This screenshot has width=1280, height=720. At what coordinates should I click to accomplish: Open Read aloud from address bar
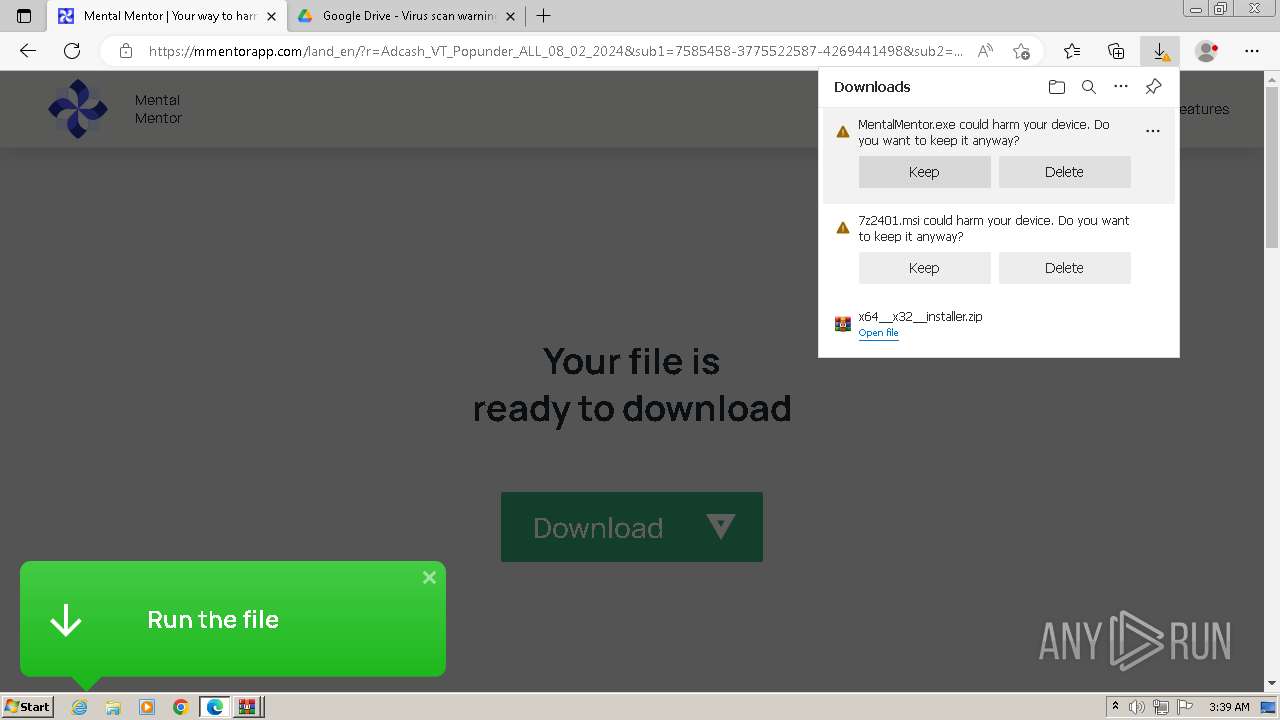click(x=985, y=51)
